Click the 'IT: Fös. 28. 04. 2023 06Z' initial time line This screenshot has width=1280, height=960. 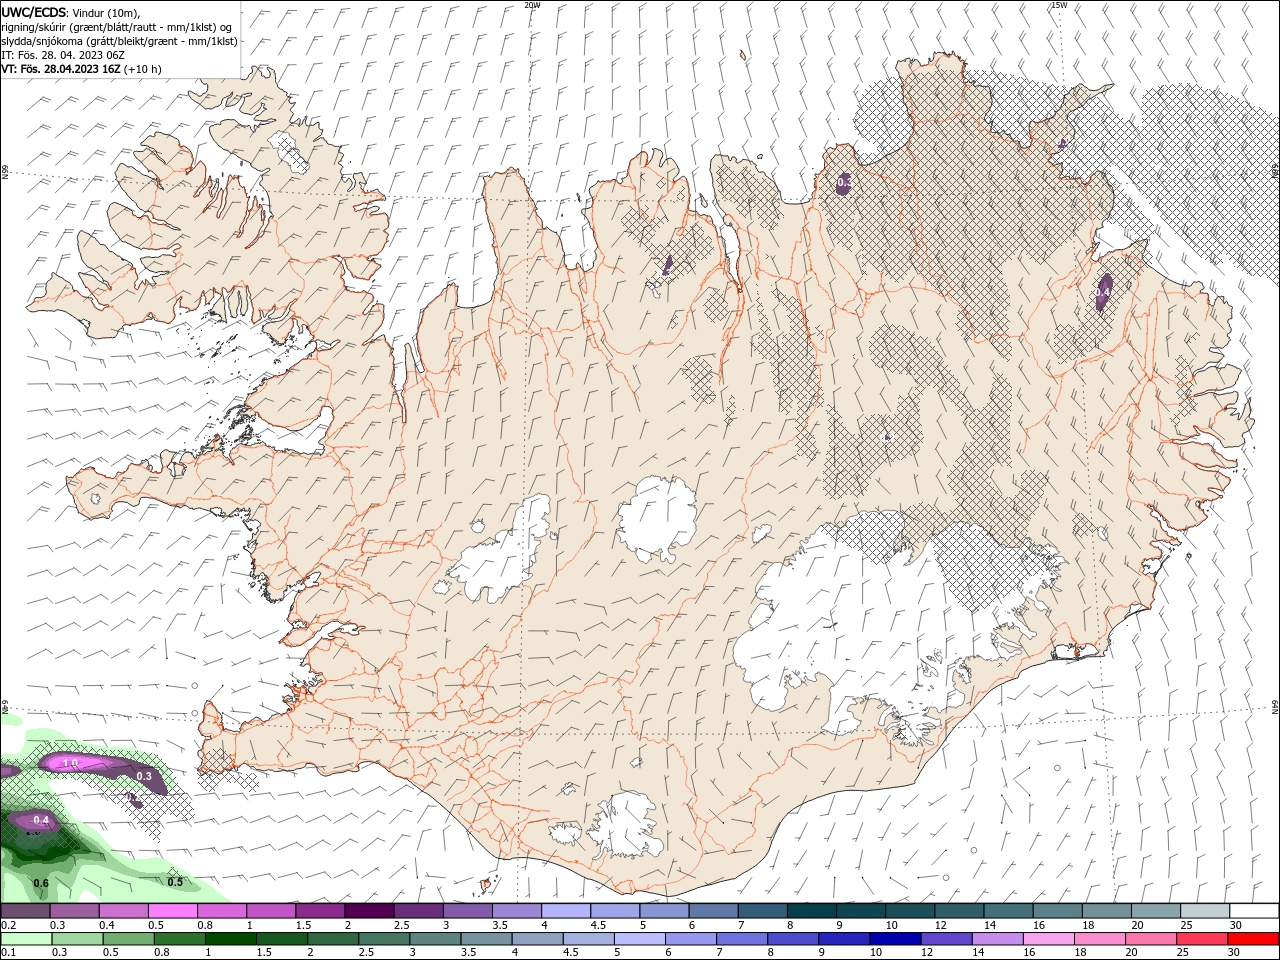pyautogui.click(x=63, y=55)
